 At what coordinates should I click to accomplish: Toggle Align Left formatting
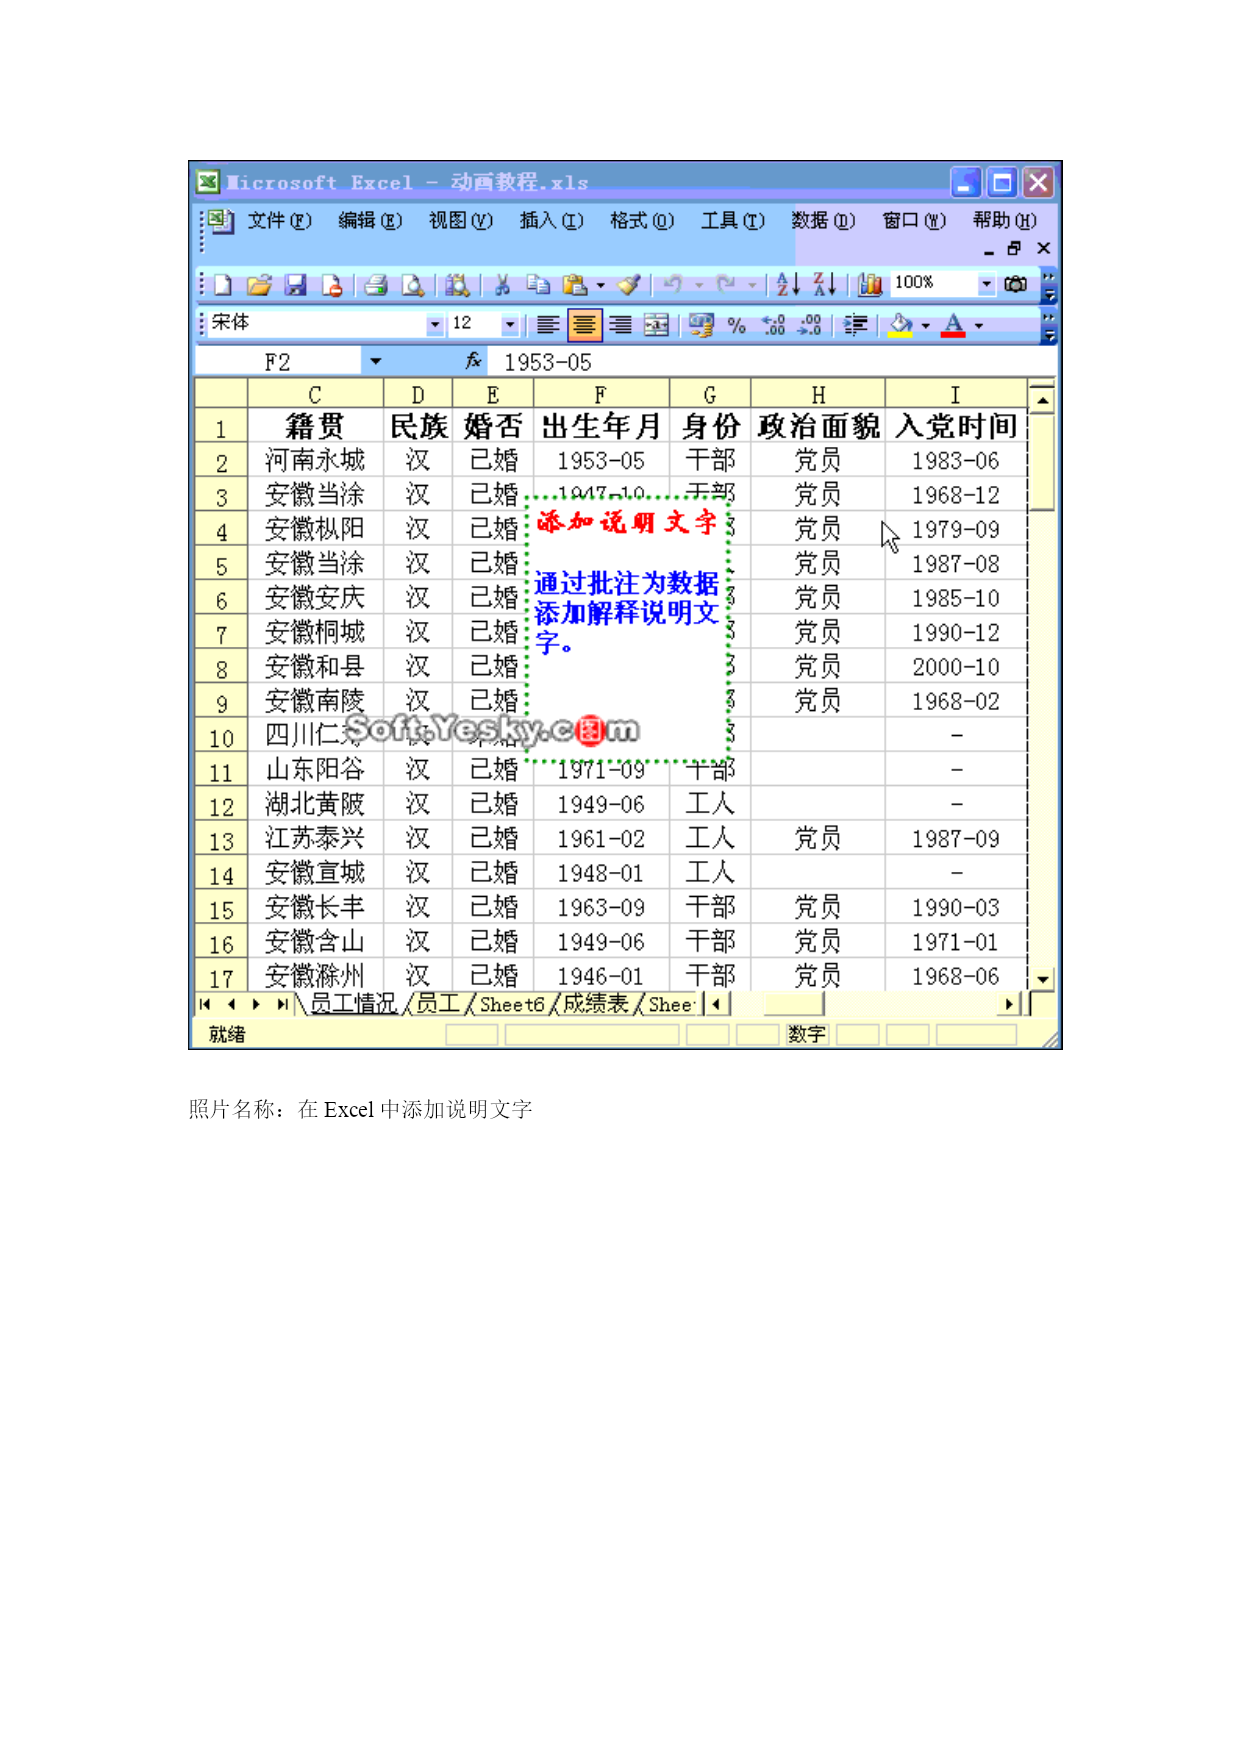click(x=548, y=324)
